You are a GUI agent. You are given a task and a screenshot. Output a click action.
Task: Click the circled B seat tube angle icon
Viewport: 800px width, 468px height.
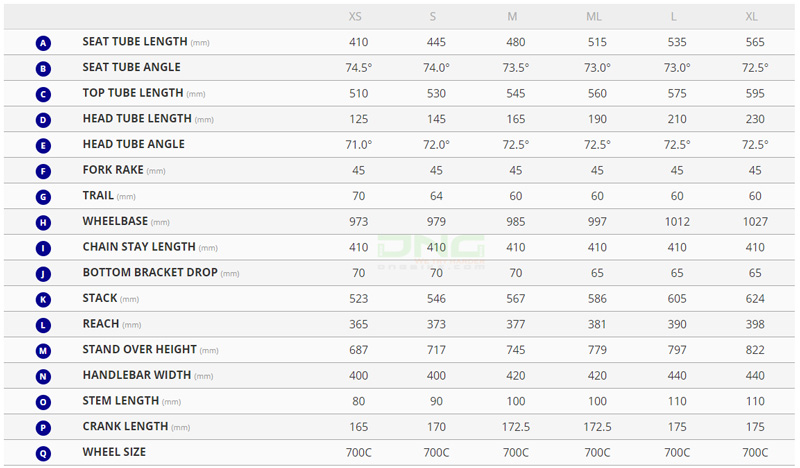coord(43,69)
